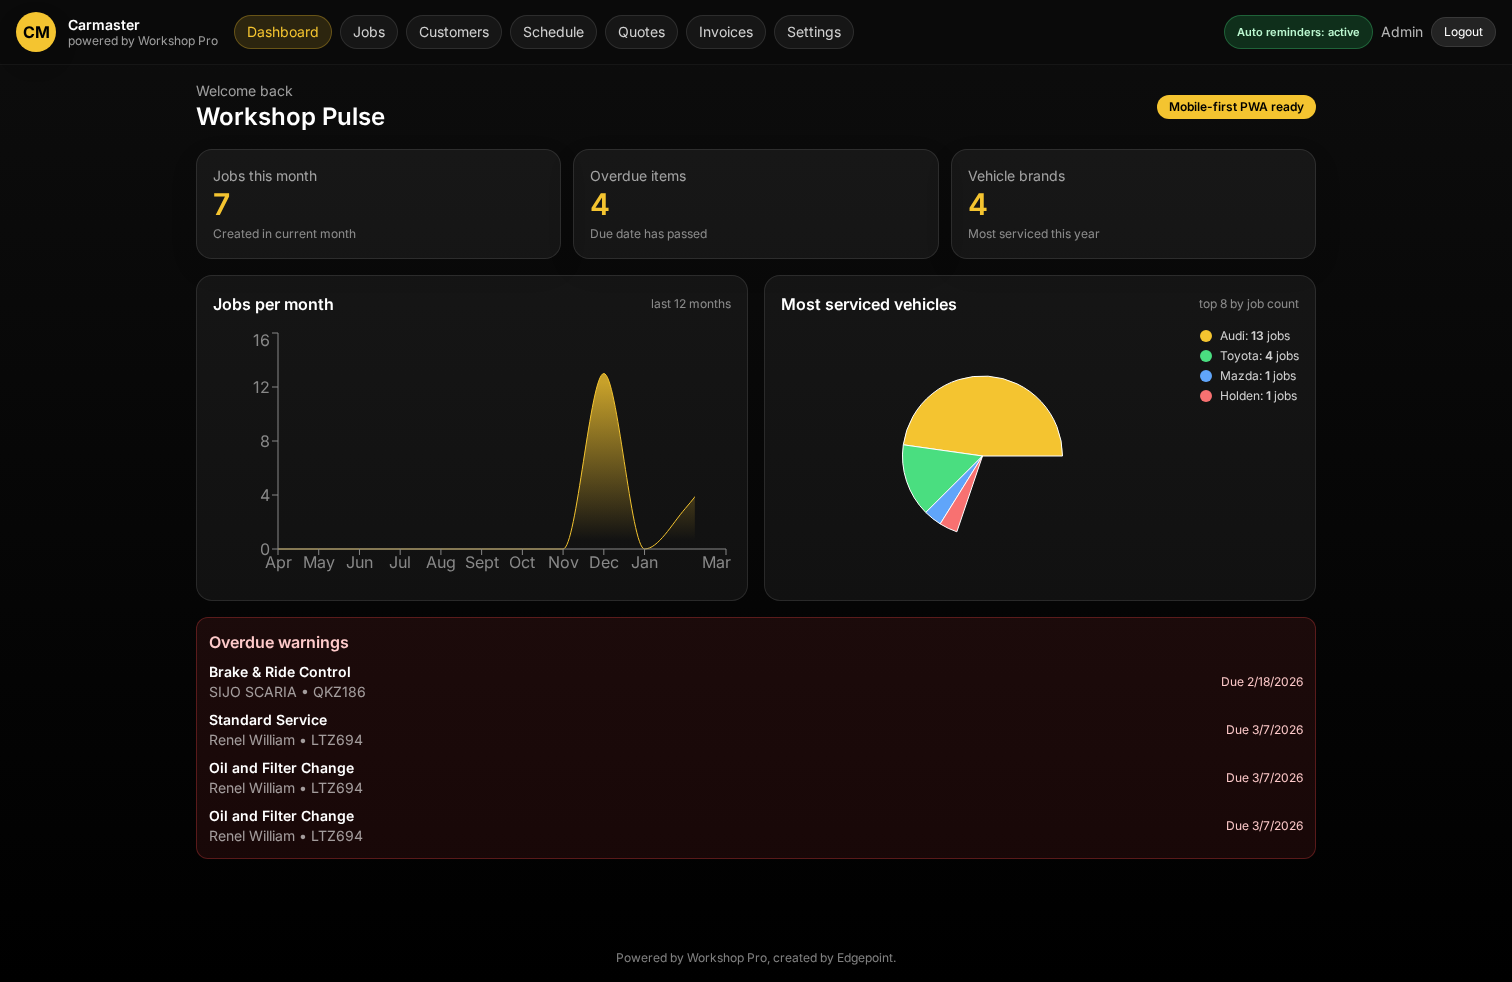
Task: Select the green Toyota legend marker
Action: pyautogui.click(x=1205, y=356)
